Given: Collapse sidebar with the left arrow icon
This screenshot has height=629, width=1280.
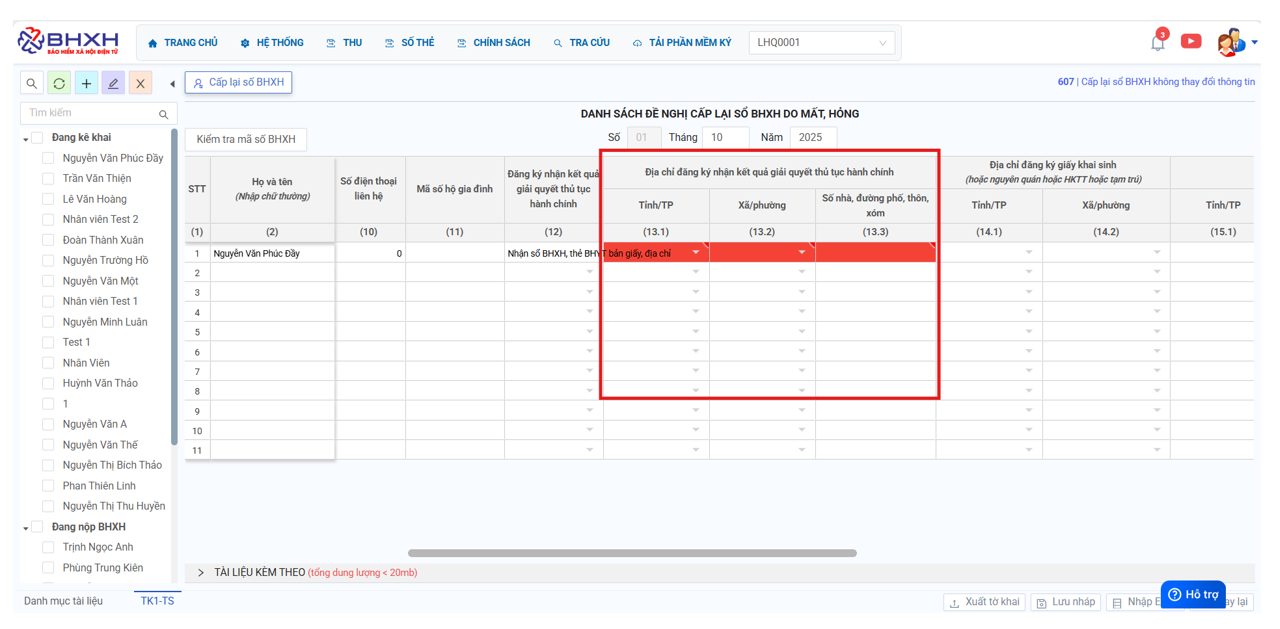Looking at the screenshot, I should 172,84.
